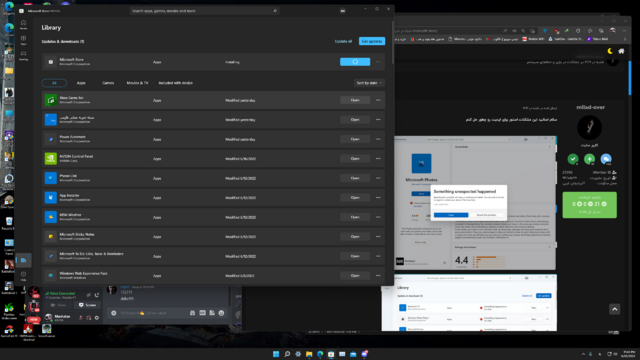Select the Apps filter tab
The image size is (640, 360).
click(81, 83)
